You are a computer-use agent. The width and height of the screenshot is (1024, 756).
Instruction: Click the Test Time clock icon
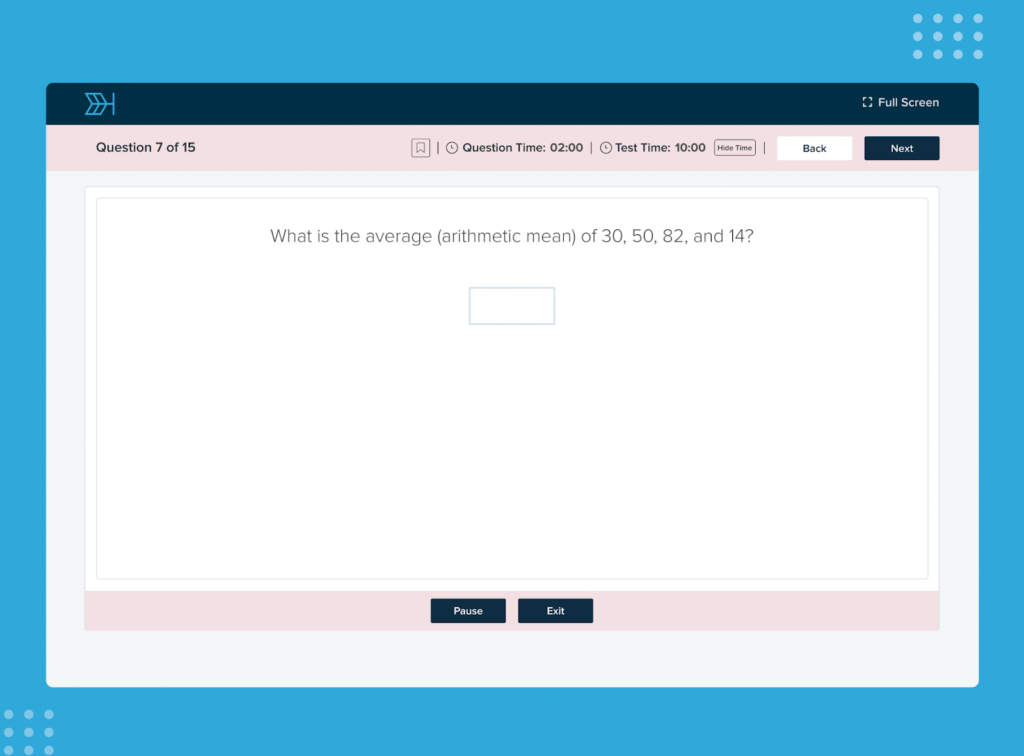point(605,147)
